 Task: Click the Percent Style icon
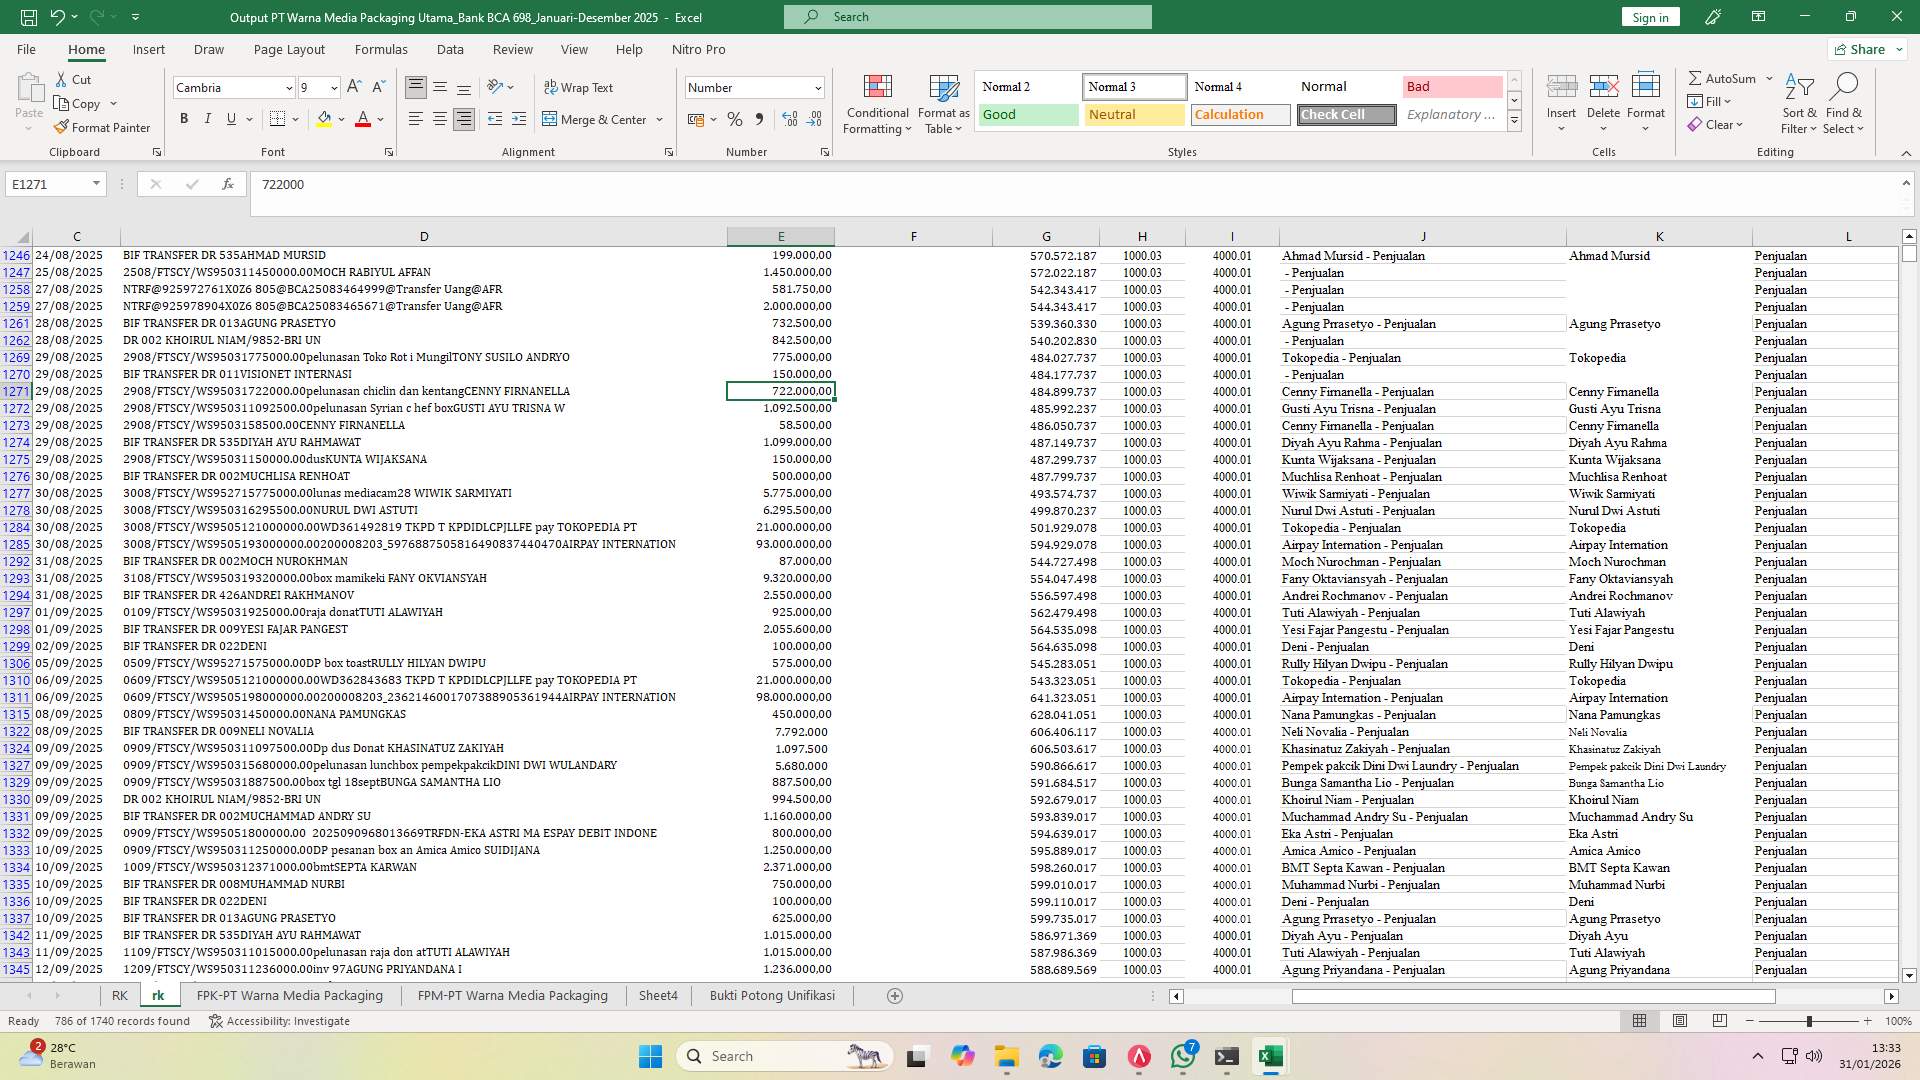point(735,119)
